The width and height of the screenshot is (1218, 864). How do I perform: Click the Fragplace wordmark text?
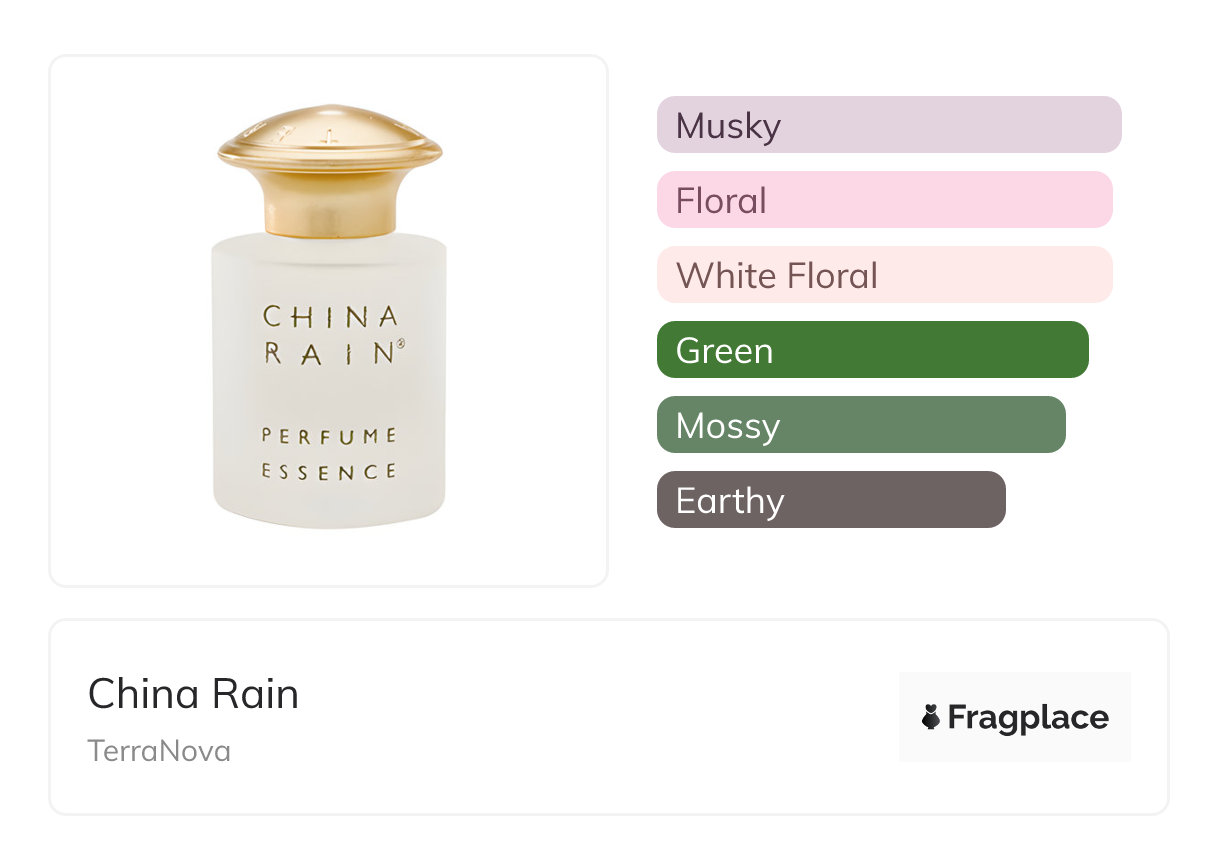1028,717
